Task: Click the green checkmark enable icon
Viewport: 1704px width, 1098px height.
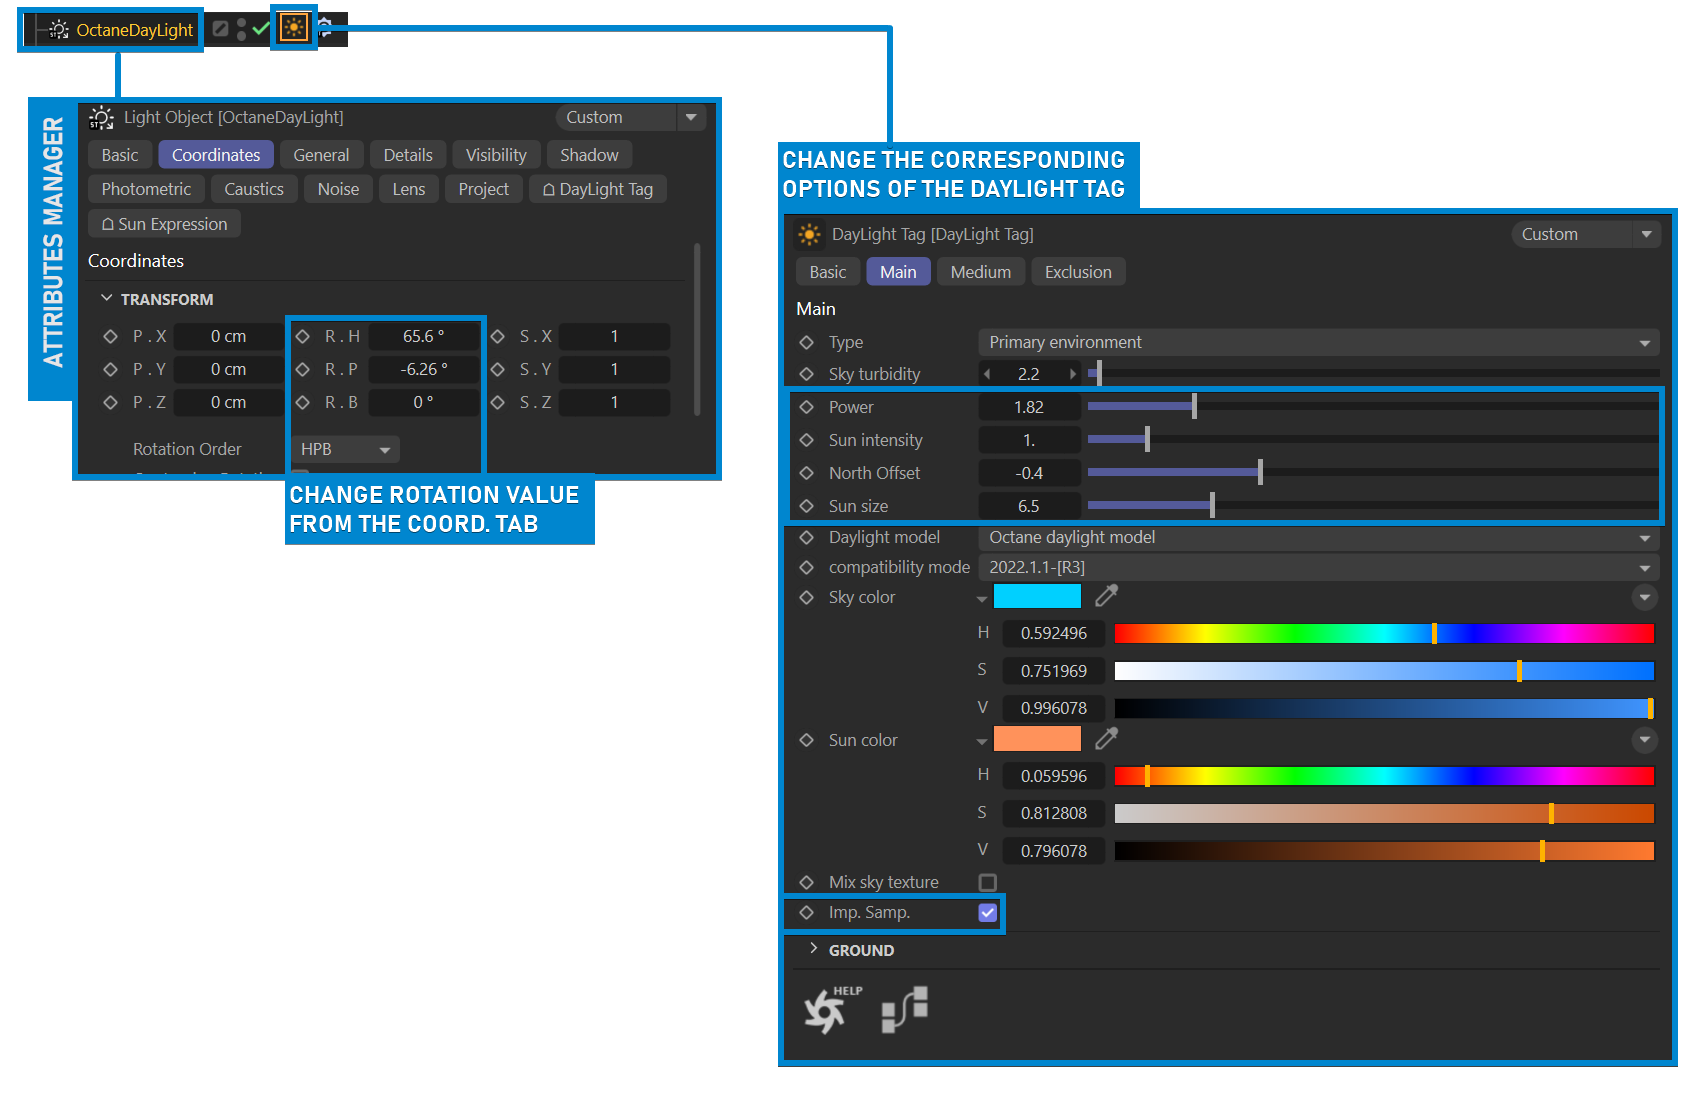Action: [x=261, y=29]
